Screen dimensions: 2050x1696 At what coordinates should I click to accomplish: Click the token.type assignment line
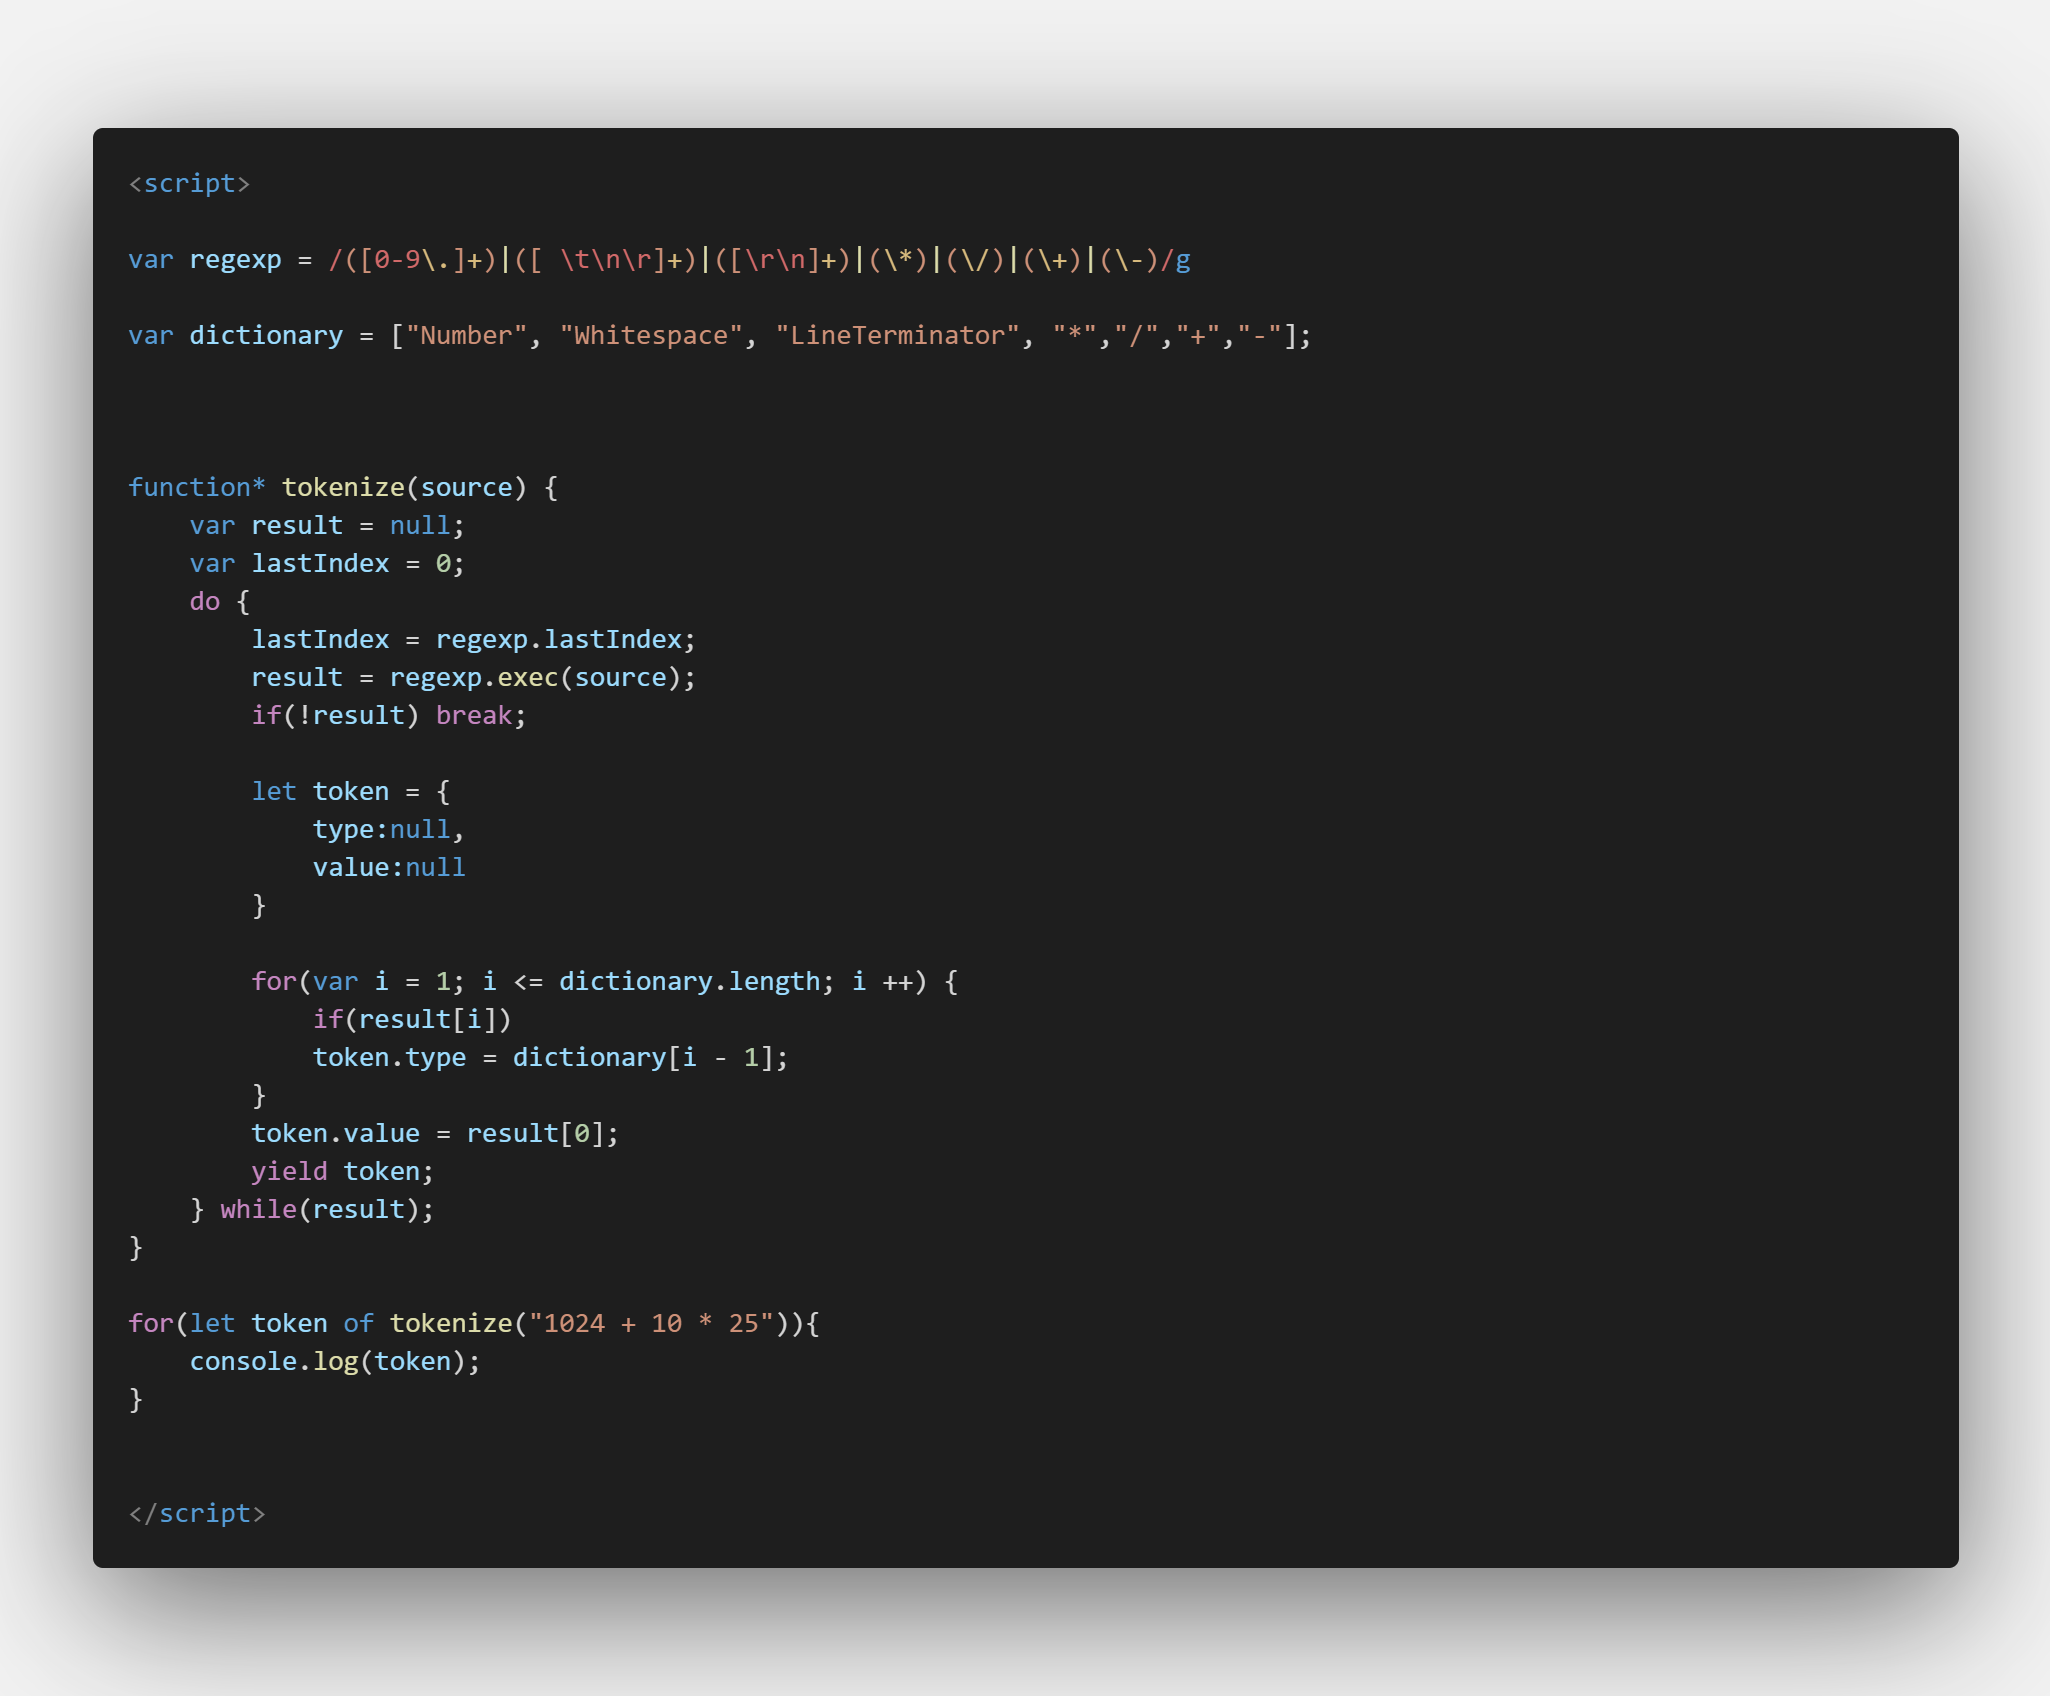(549, 1058)
